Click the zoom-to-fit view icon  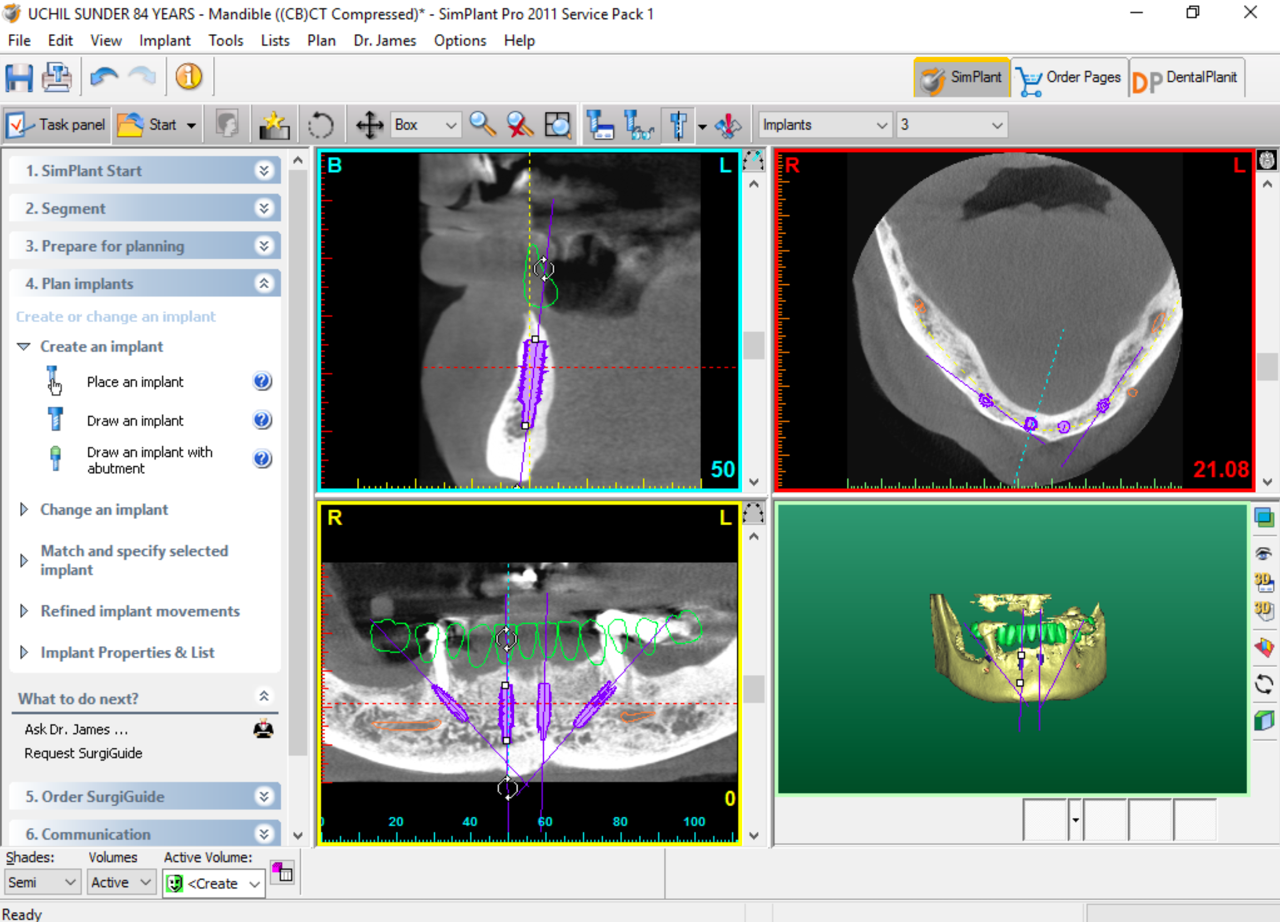coord(557,125)
